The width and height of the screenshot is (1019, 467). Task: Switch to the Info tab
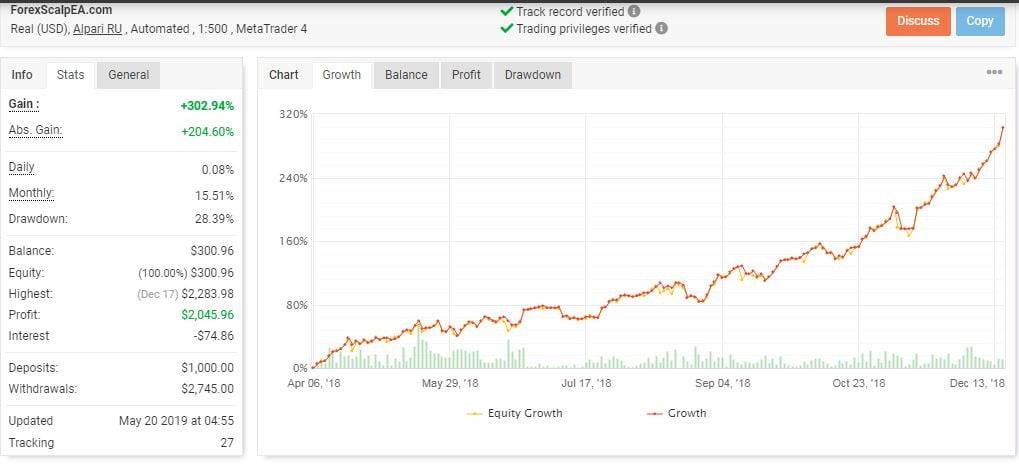[x=22, y=75]
